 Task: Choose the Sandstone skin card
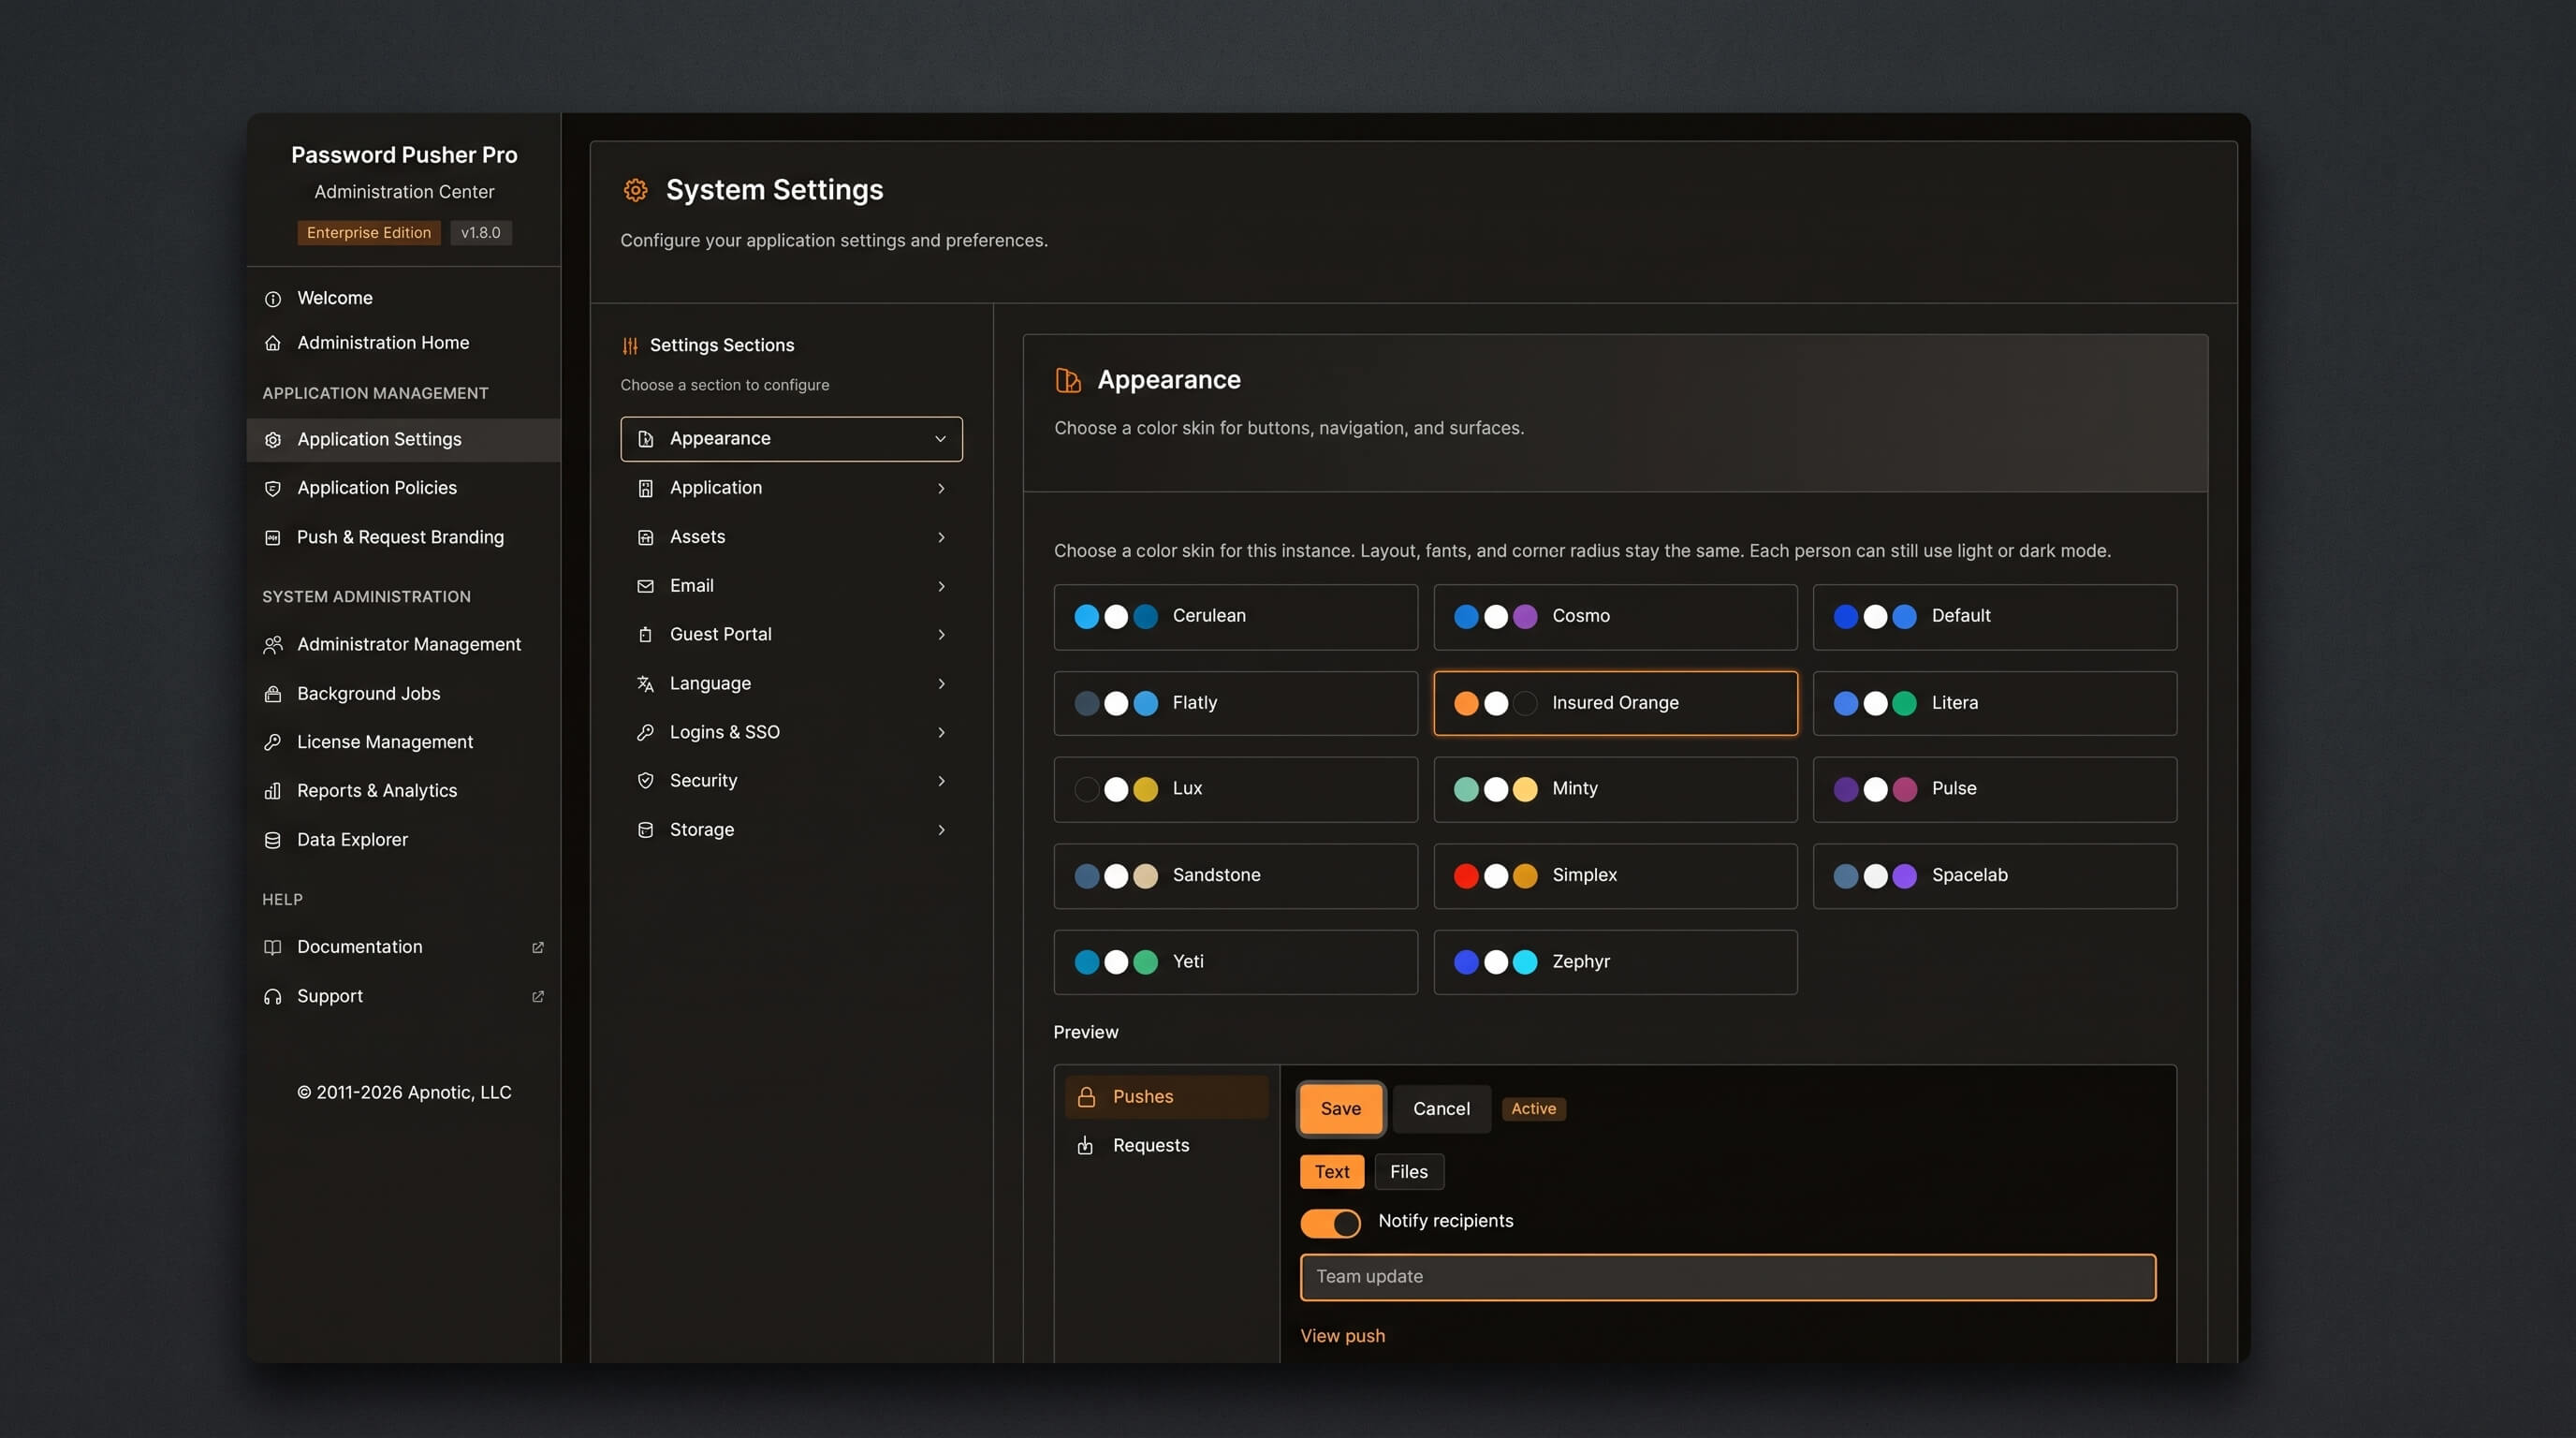coord(1235,877)
